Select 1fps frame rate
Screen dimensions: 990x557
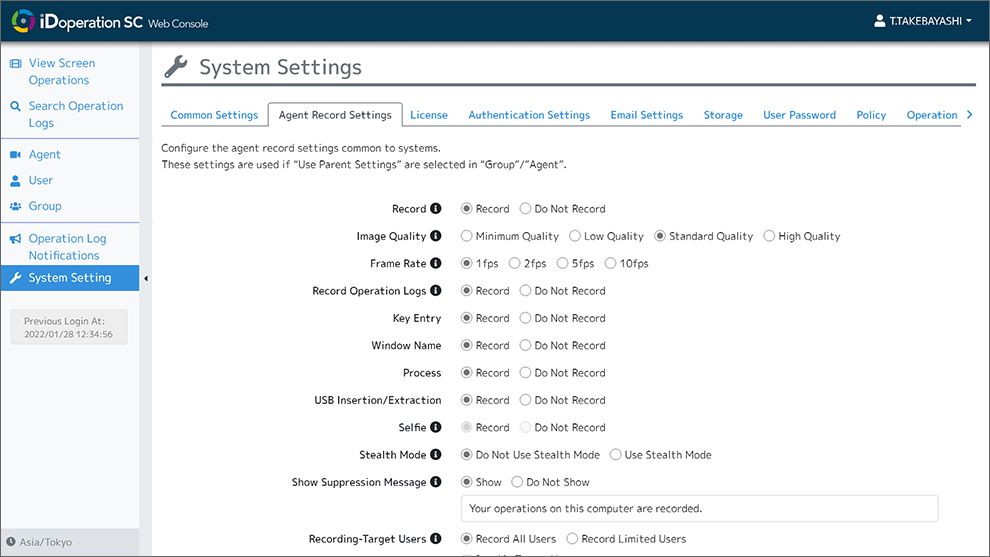click(467, 263)
